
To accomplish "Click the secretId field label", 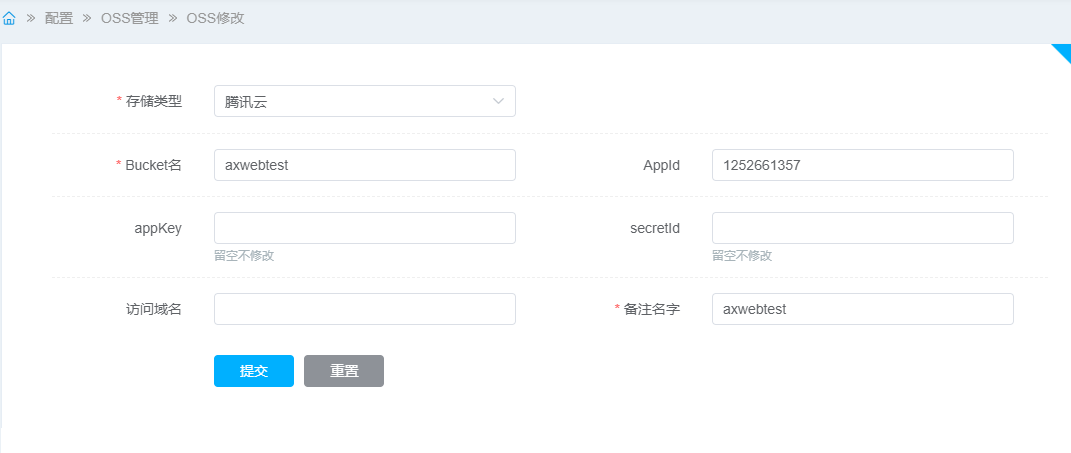I will point(655,228).
